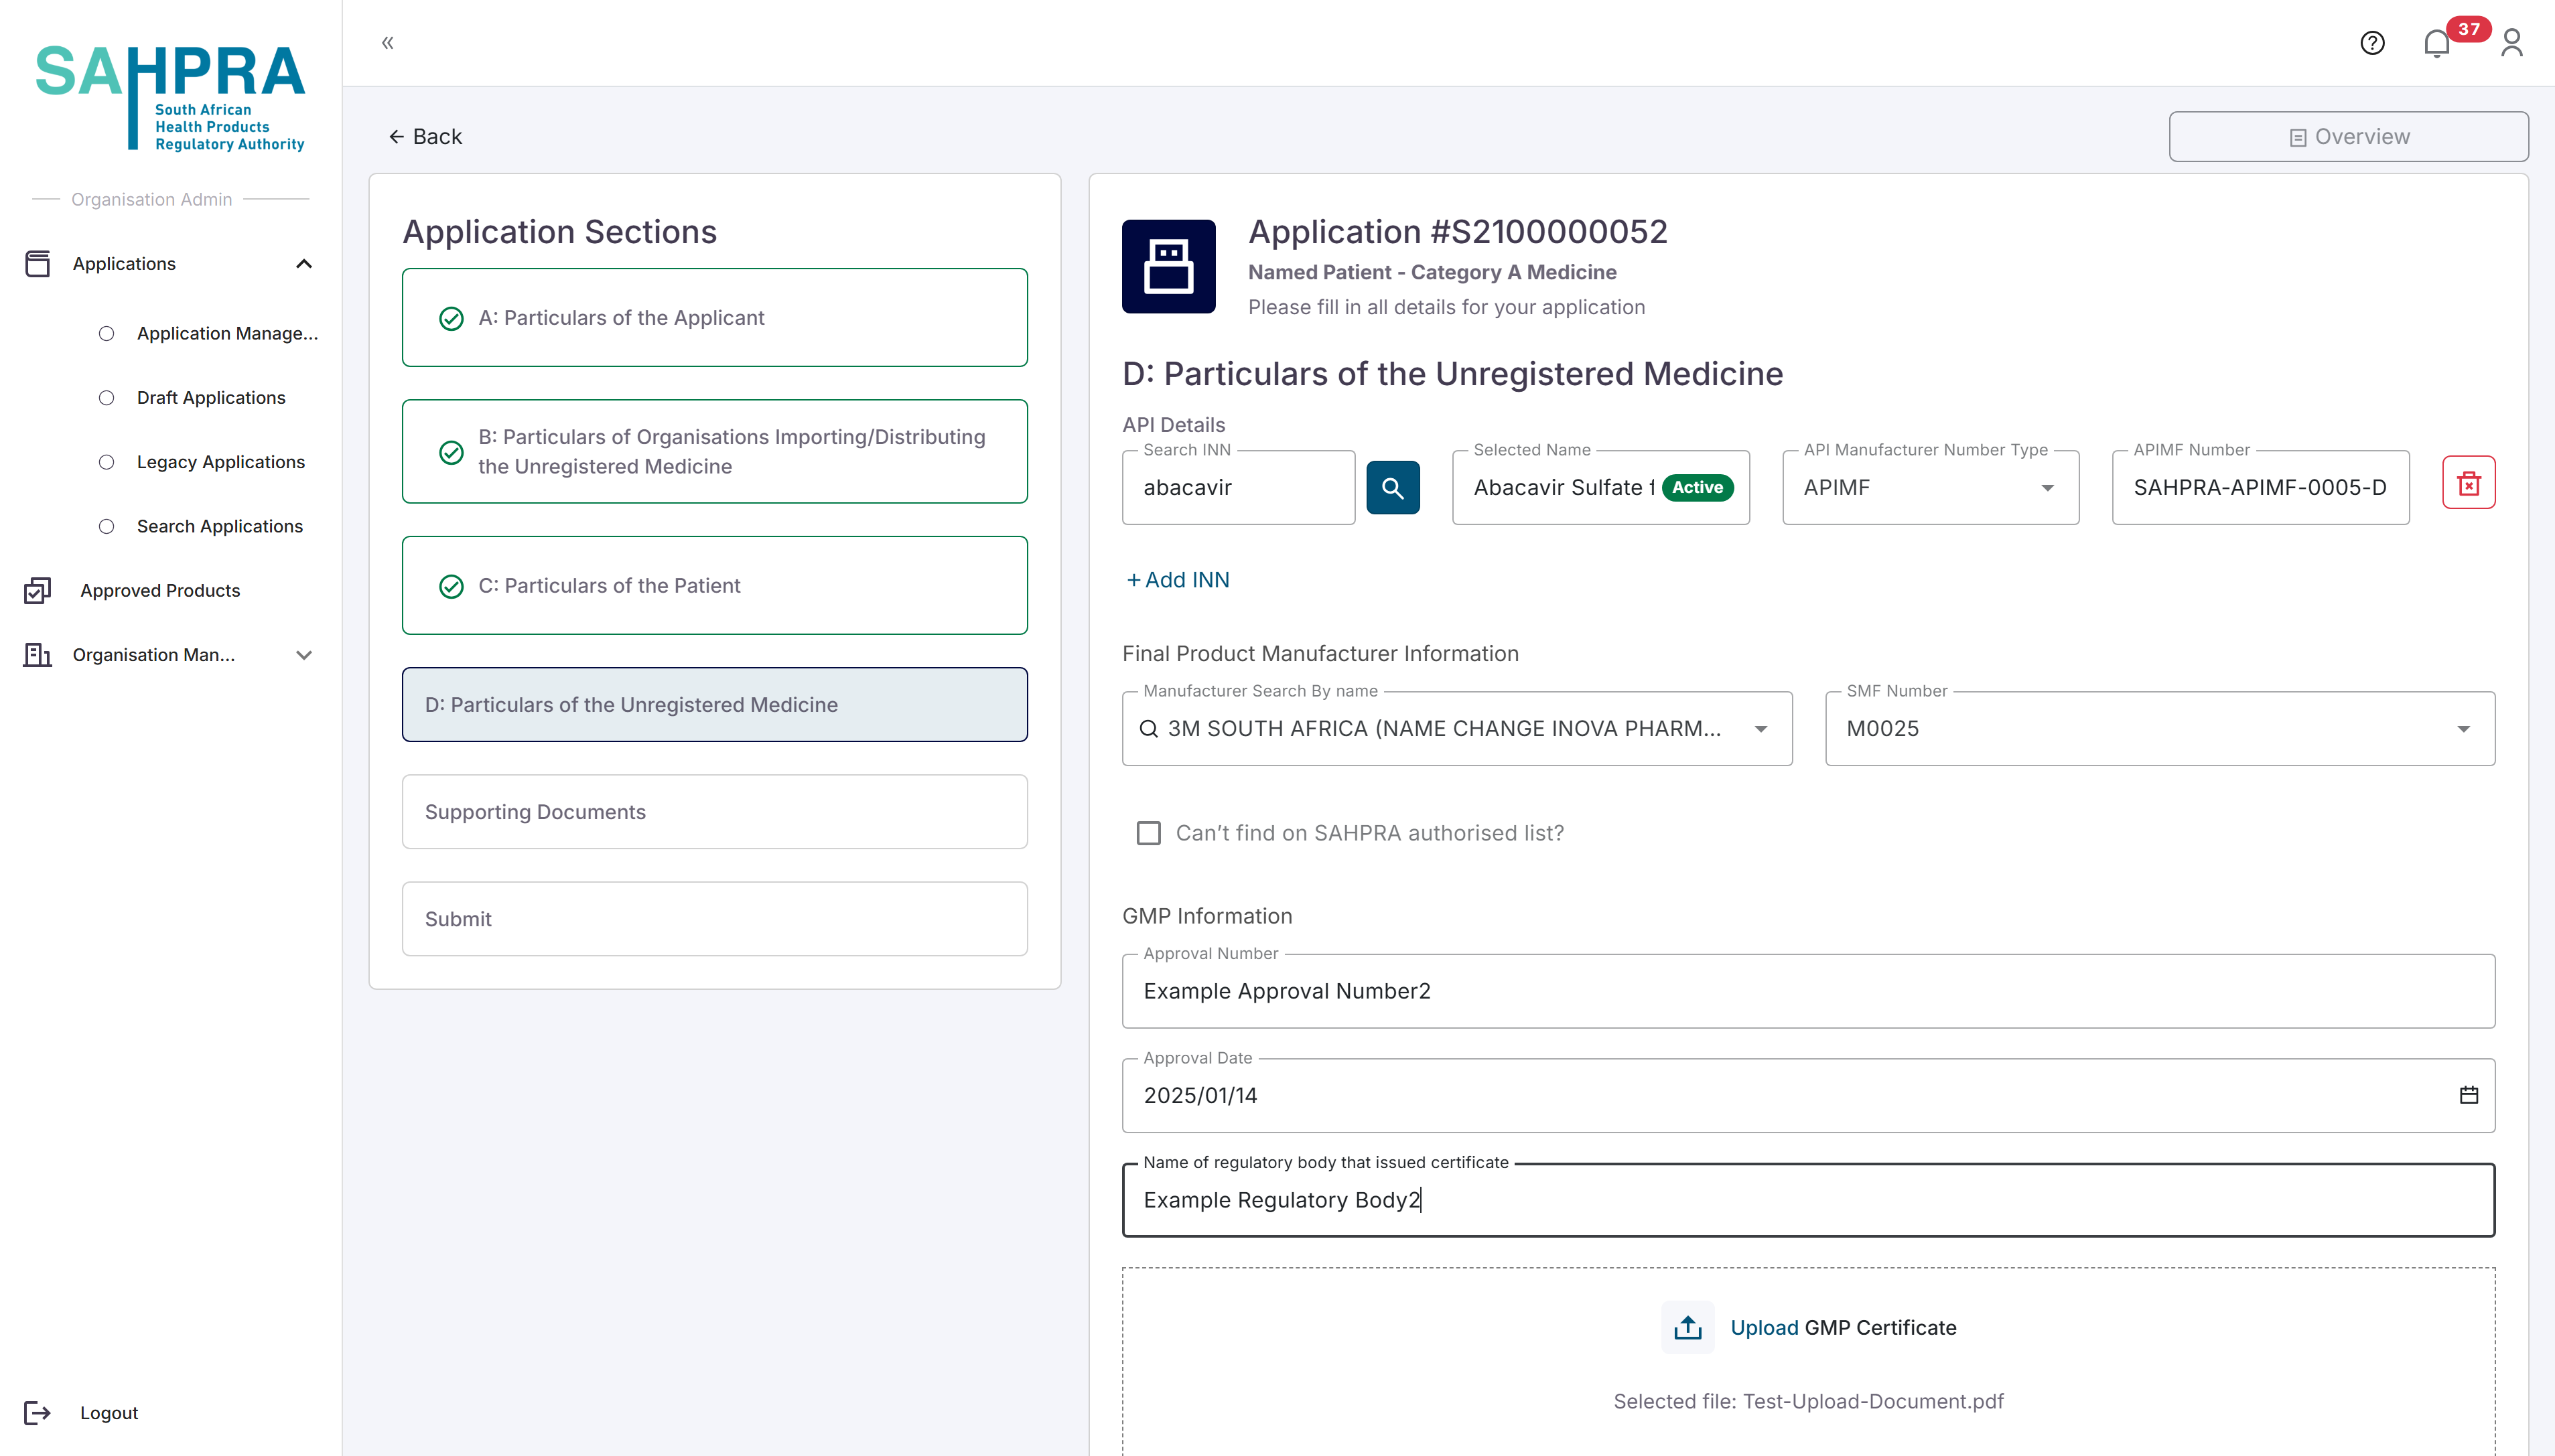This screenshot has height=1456, width=2555.
Task: Open API Manufacturer Number Type dropdown
Action: [1930, 488]
